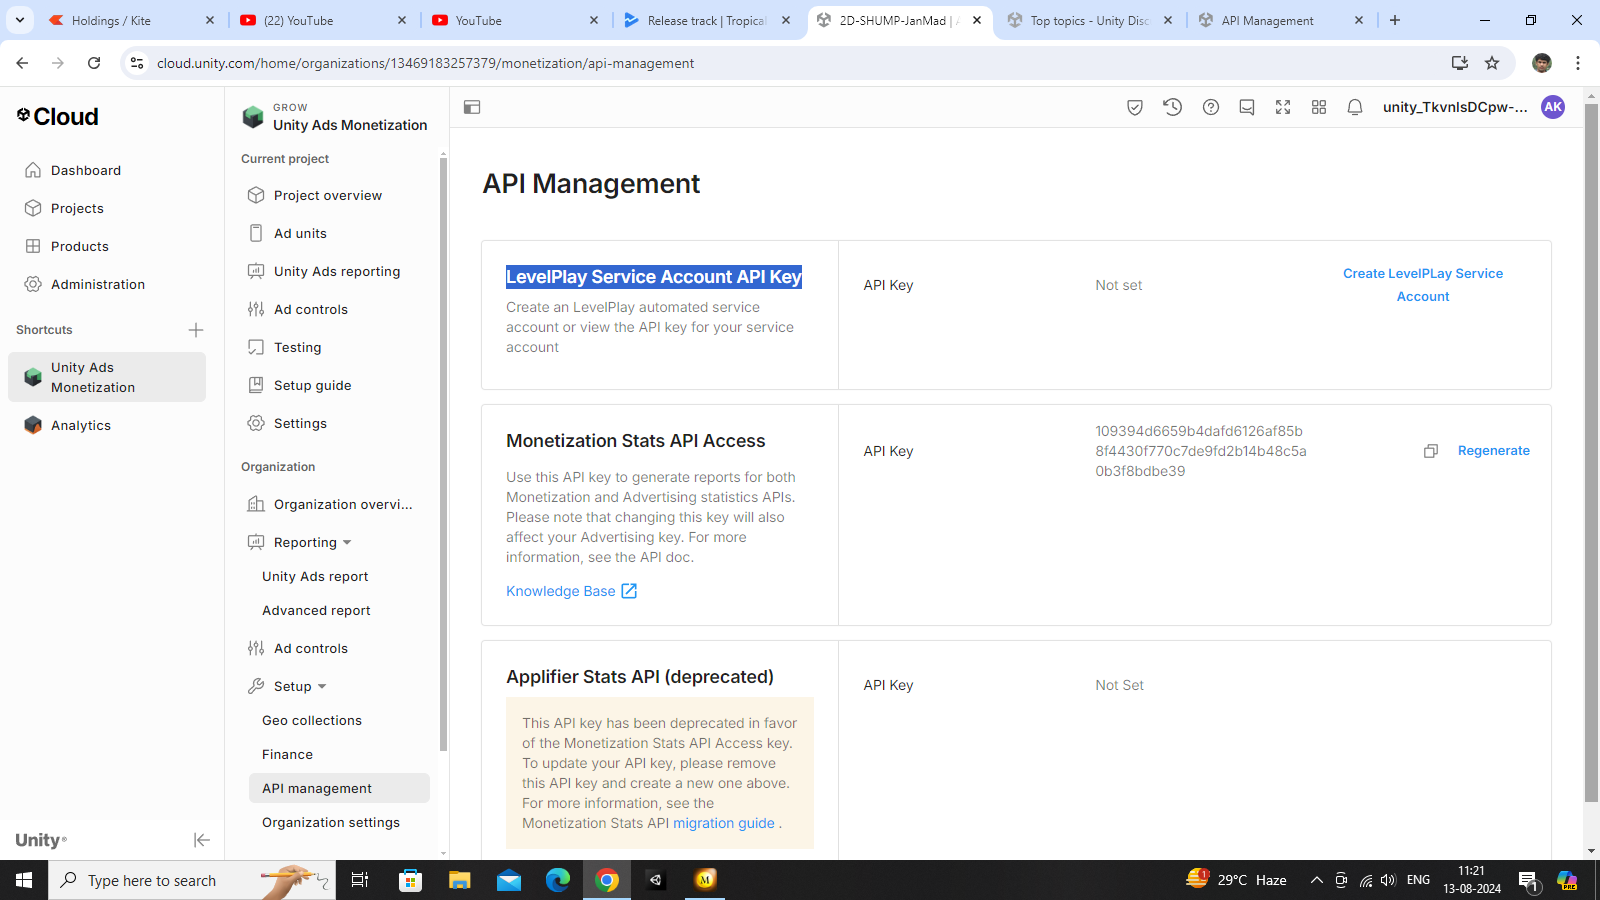Select Organization settings in the sidebar

click(x=330, y=822)
